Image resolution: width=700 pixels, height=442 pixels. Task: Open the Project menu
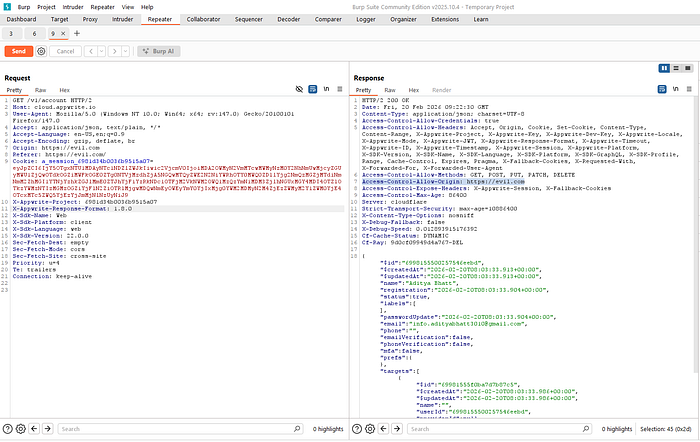pos(46,7)
